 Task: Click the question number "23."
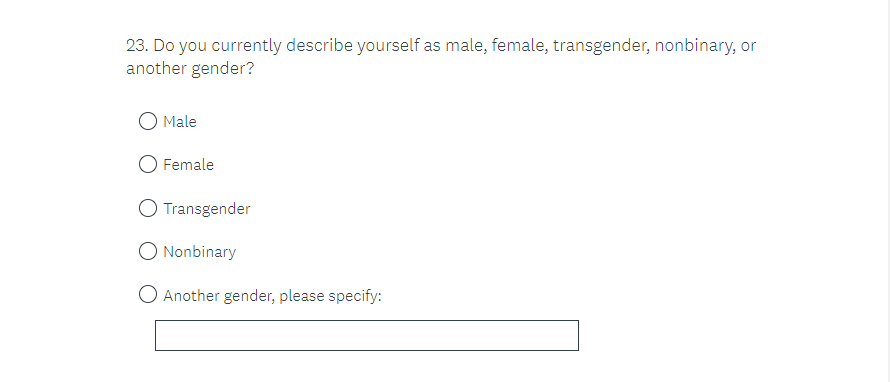click(x=137, y=45)
